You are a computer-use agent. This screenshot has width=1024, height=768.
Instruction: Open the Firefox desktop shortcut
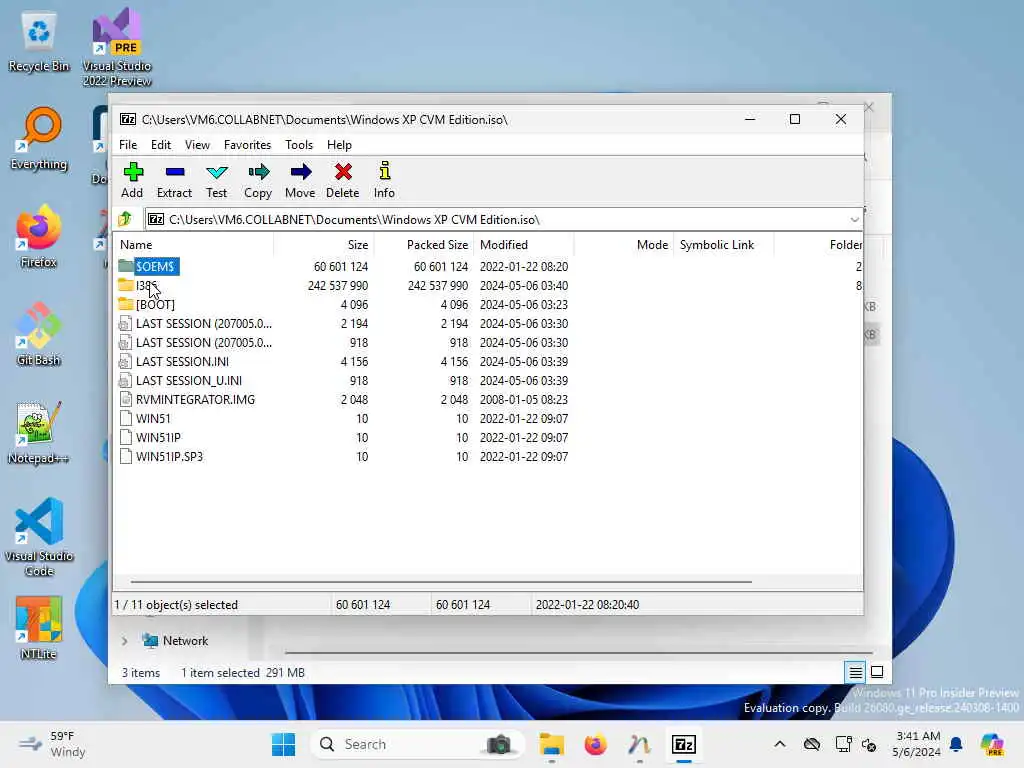click(39, 236)
